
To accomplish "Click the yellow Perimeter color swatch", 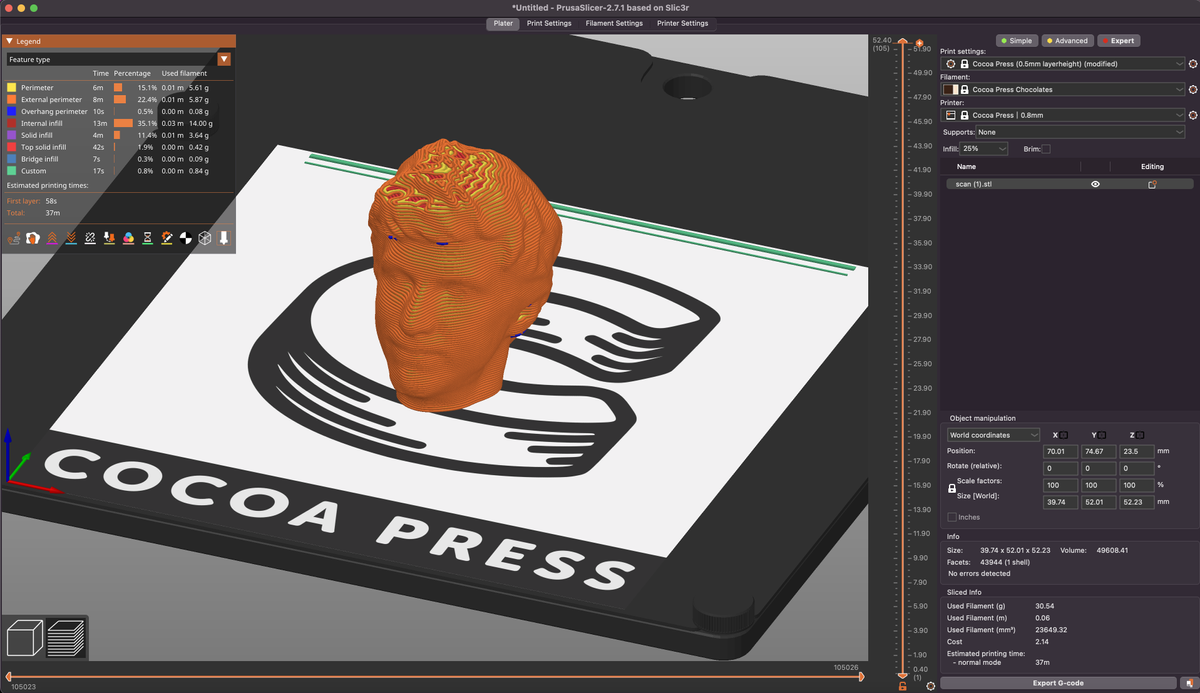I will pos(12,88).
